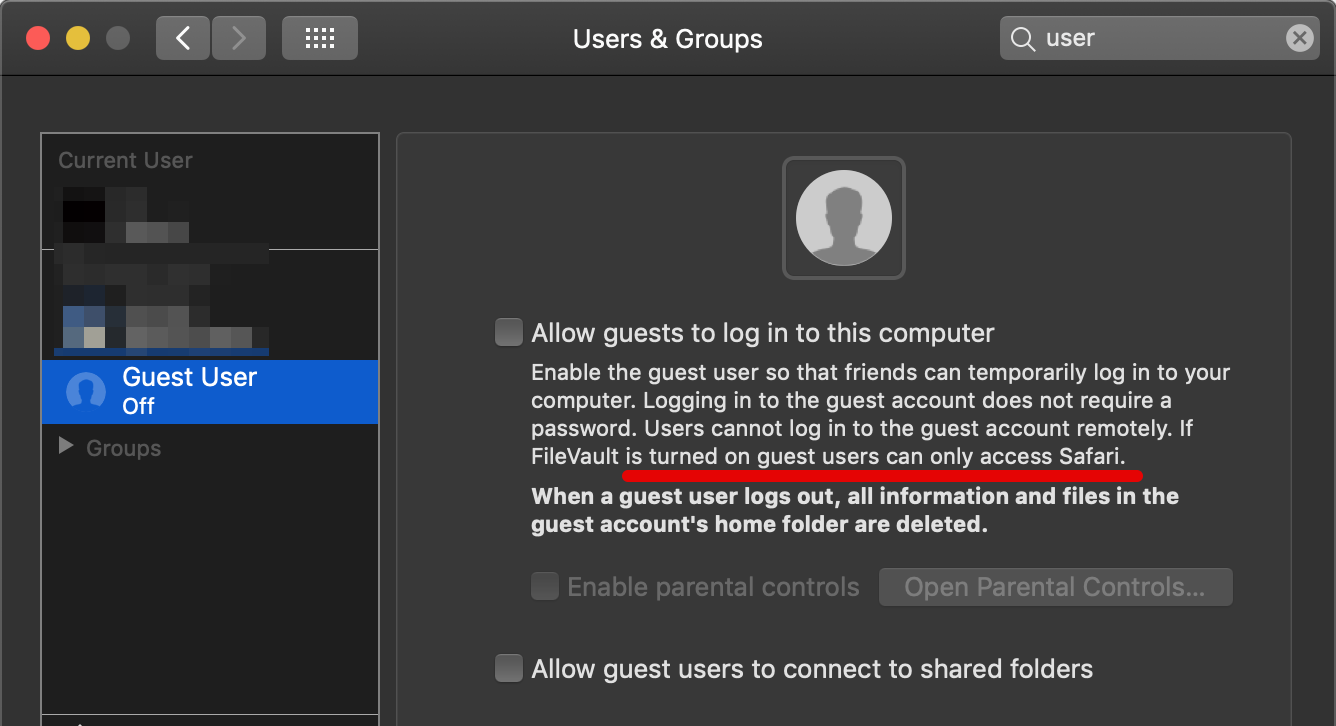
Task: Show all preferences via grid icon
Action: click(x=319, y=39)
